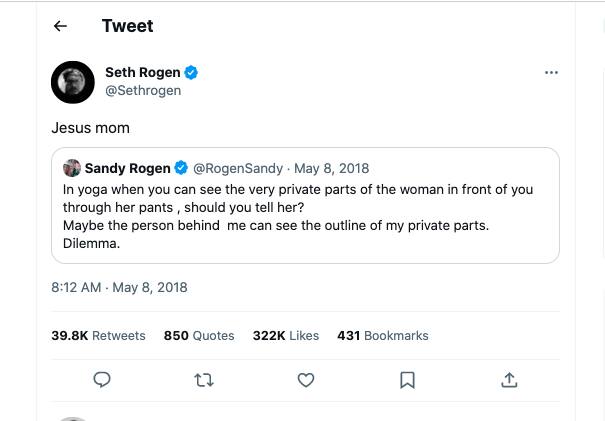Bookmark the tweet with the bookmark icon
The height and width of the screenshot is (421, 605).
tap(407, 380)
